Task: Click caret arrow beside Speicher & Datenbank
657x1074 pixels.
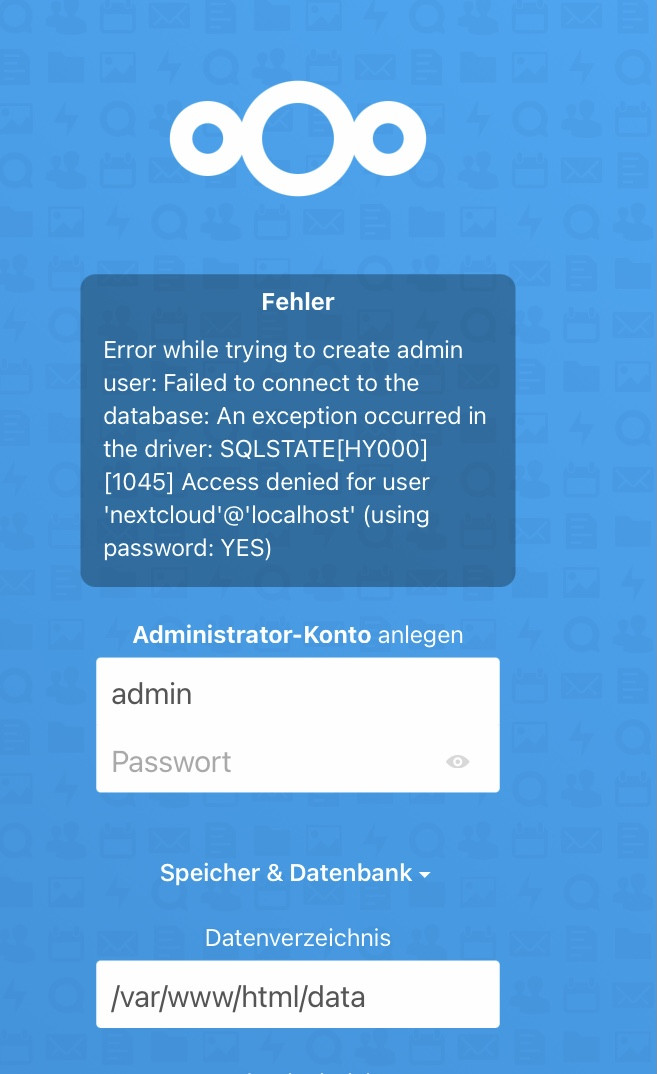Action: point(425,875)
